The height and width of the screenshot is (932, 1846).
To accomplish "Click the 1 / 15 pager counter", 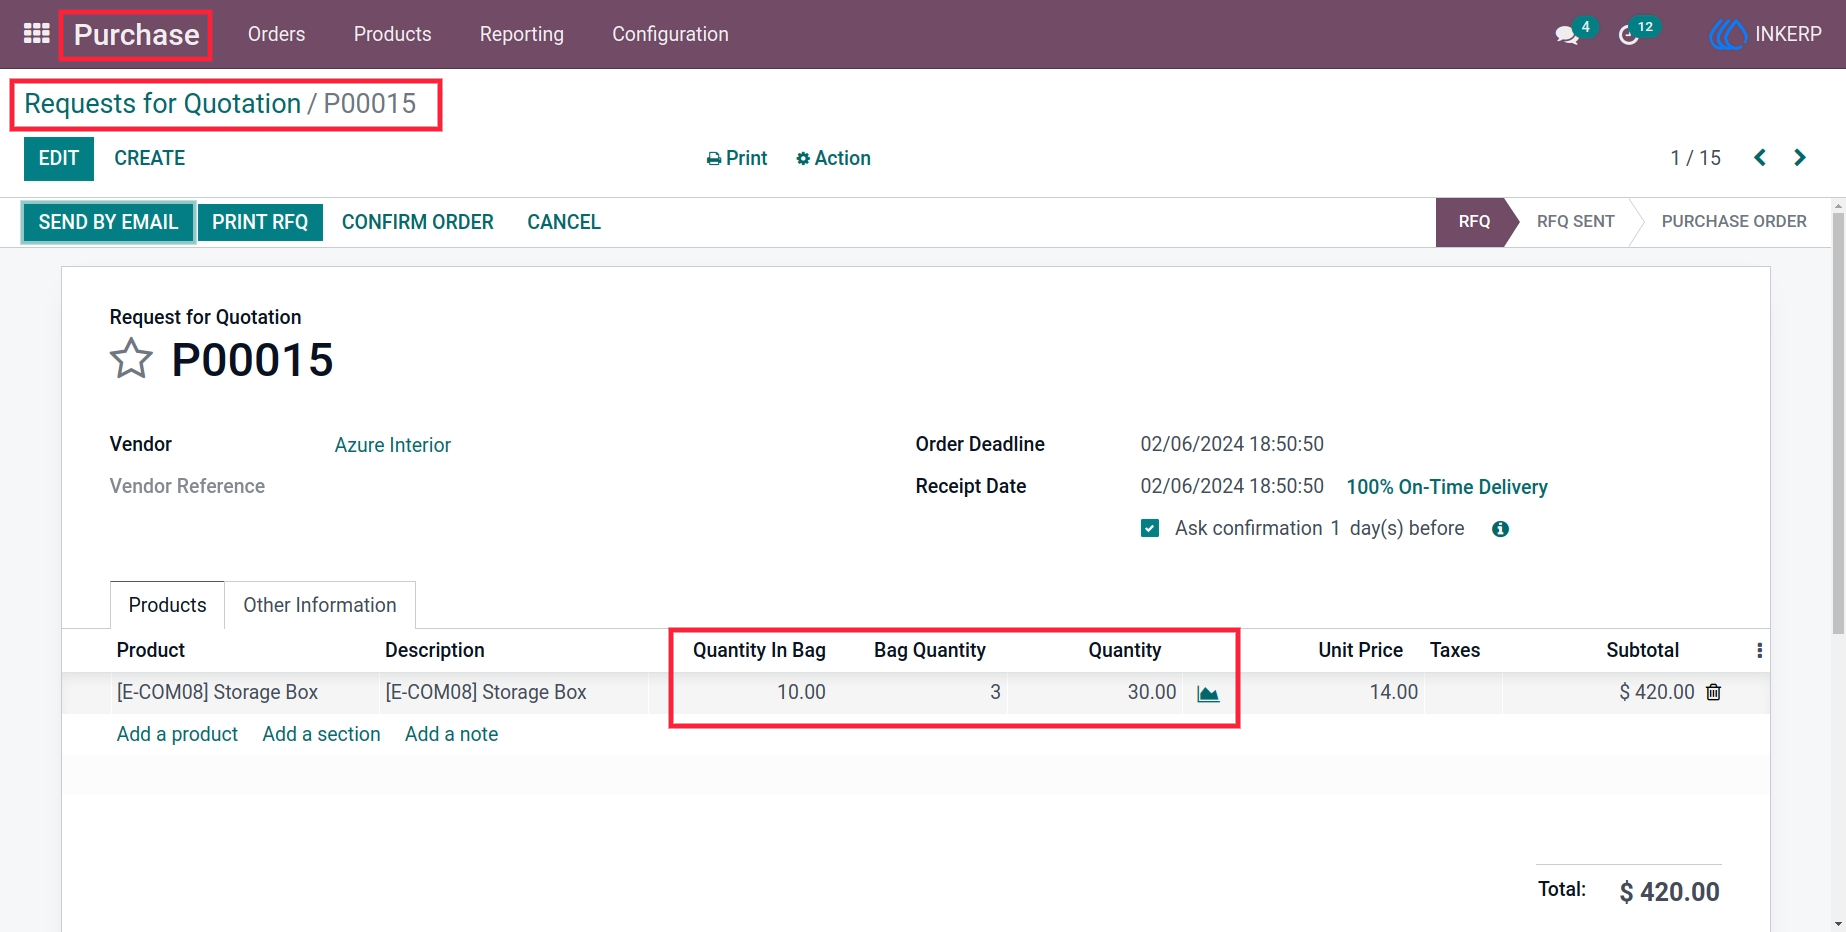I will coord(1695,158).
